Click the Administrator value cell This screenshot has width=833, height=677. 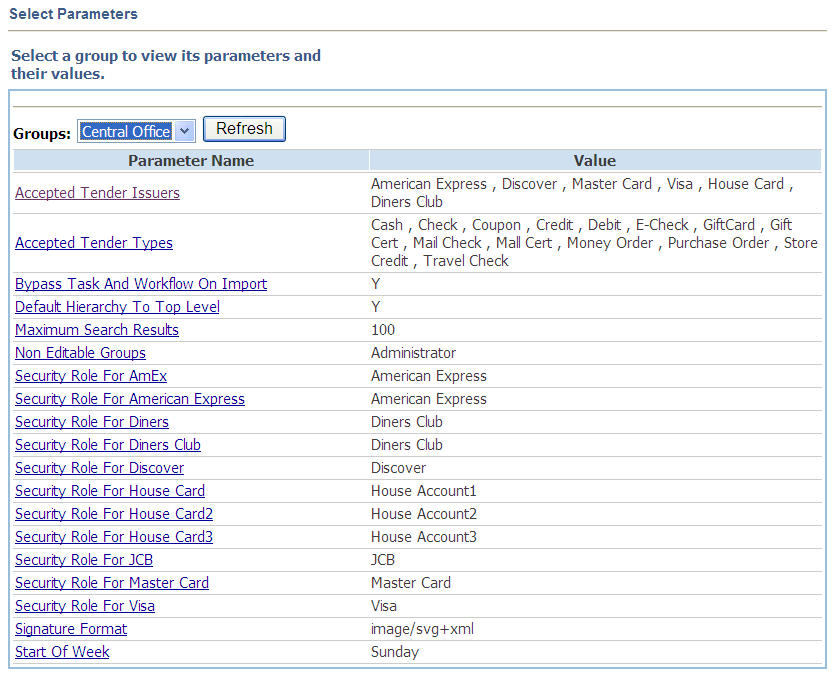[595, 353]
